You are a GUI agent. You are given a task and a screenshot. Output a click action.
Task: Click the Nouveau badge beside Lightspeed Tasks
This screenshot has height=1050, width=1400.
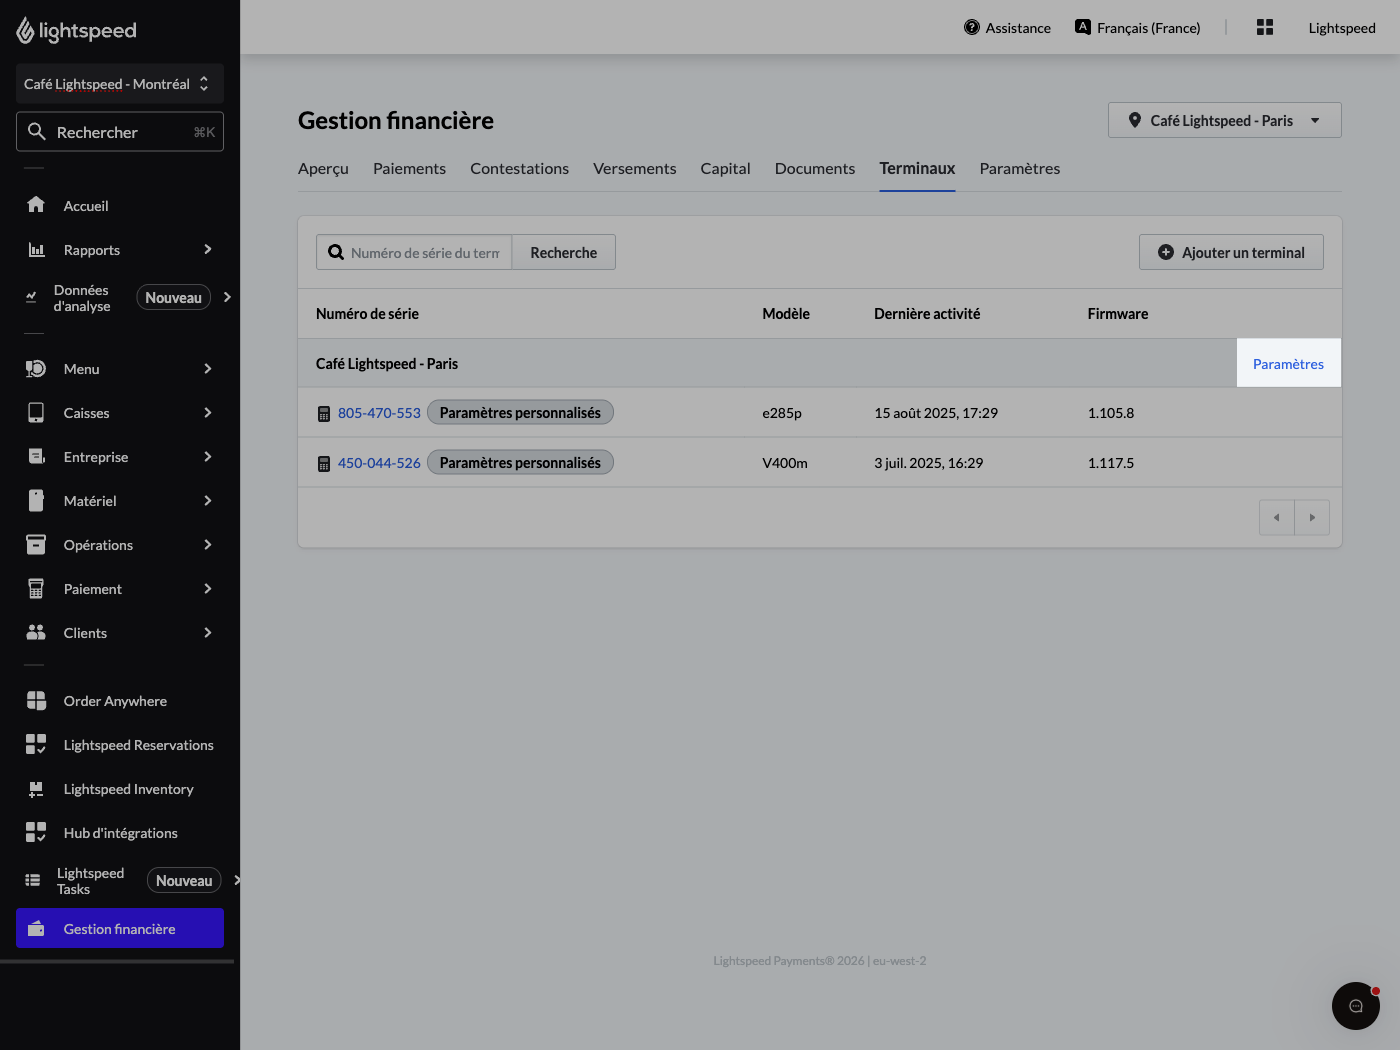point(184,881)
